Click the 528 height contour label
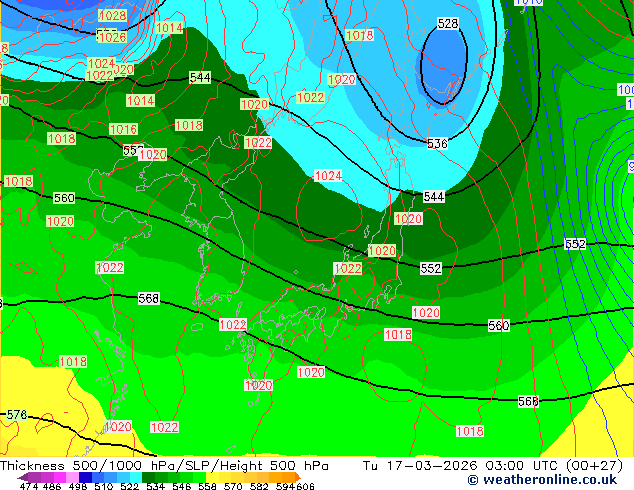 [x=448, y=23]
